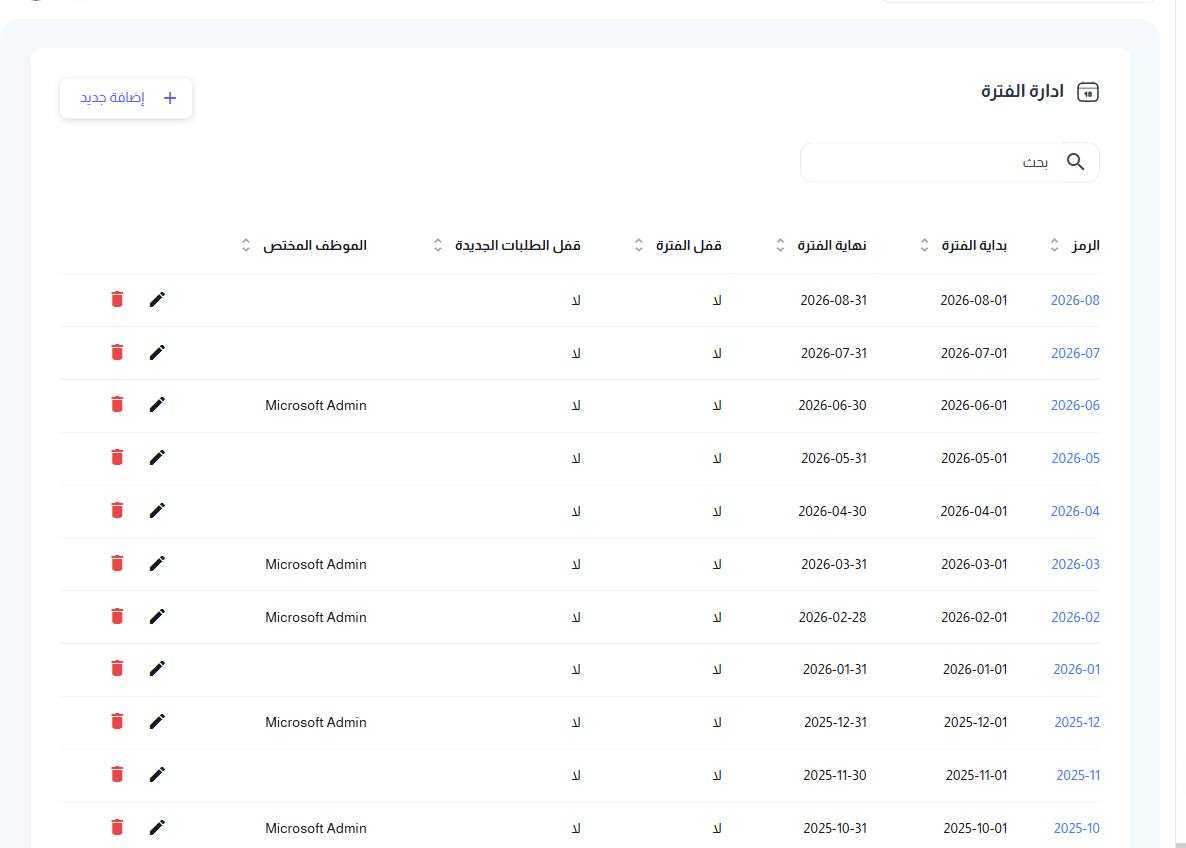The image size is (1186, 848).
Task: Edit the 2025-12 period row
Action: pos(157,722)
